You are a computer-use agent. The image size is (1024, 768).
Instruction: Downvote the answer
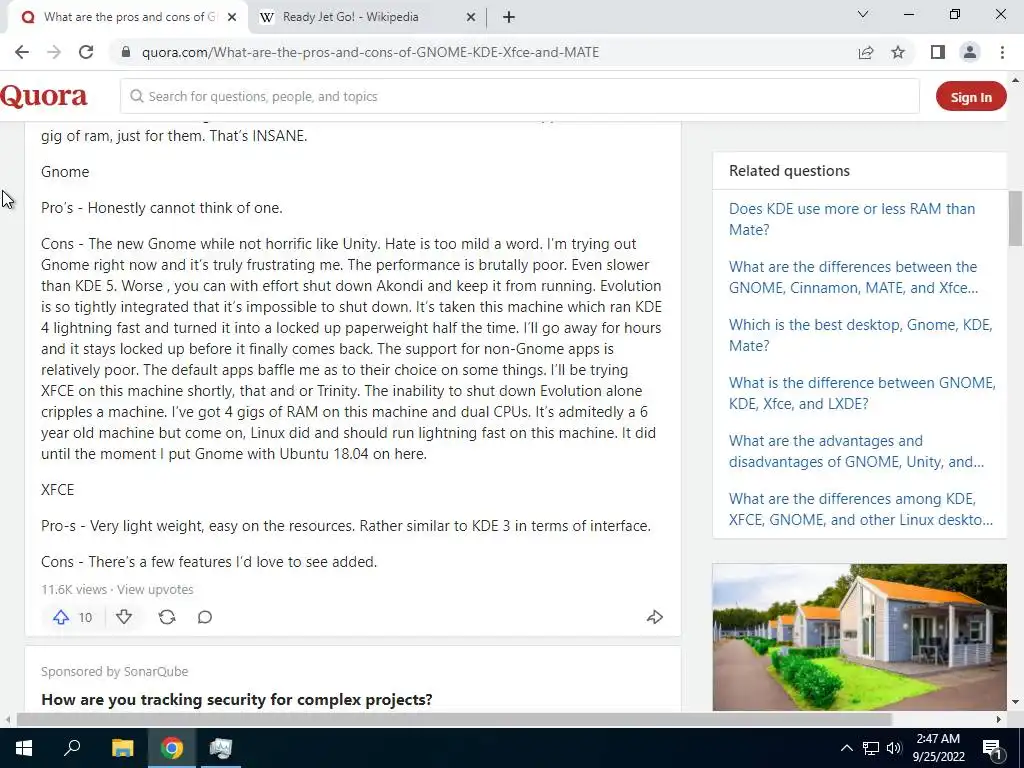click(124, 617)
